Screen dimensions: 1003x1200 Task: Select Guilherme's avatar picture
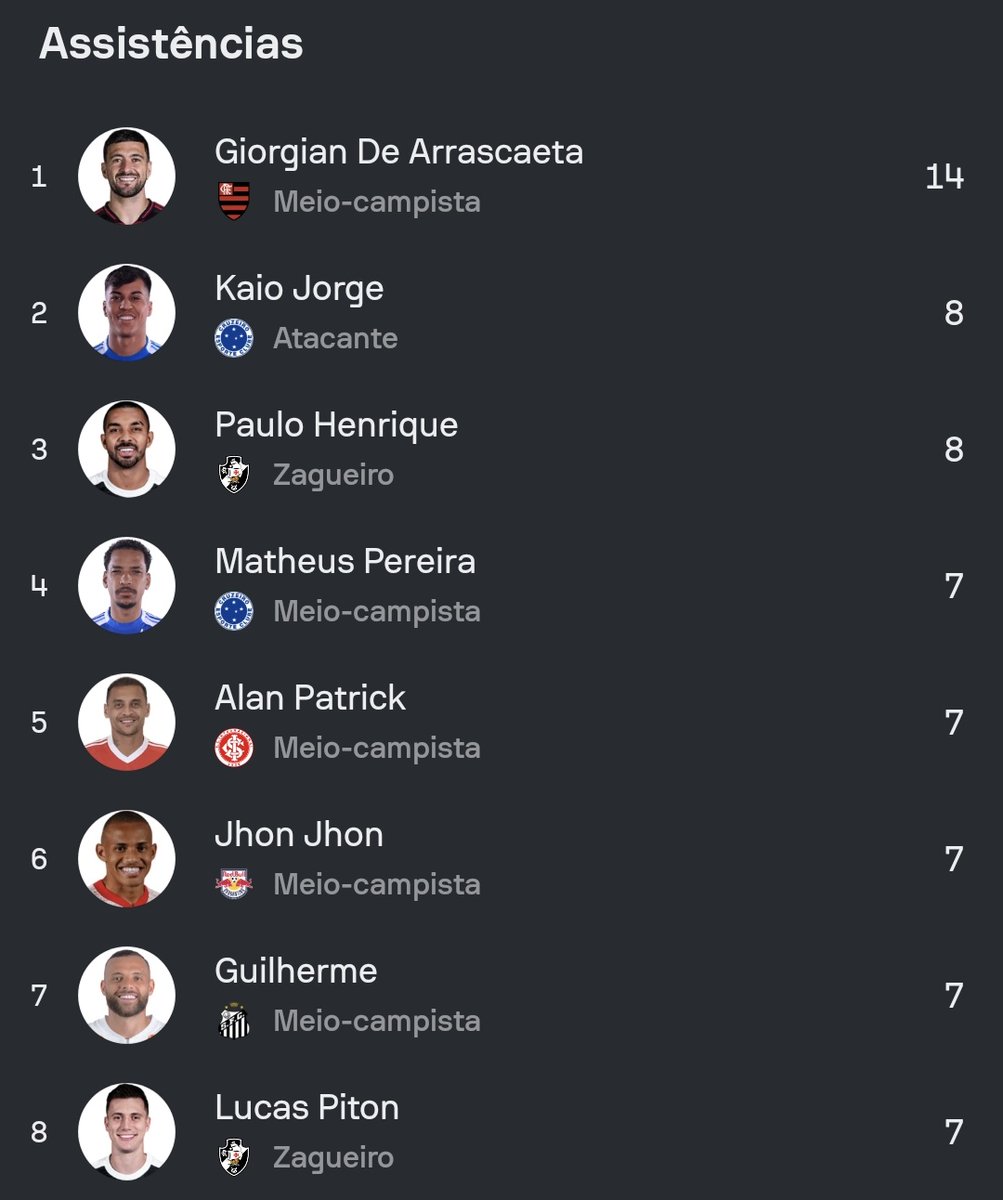pos(127,995)
